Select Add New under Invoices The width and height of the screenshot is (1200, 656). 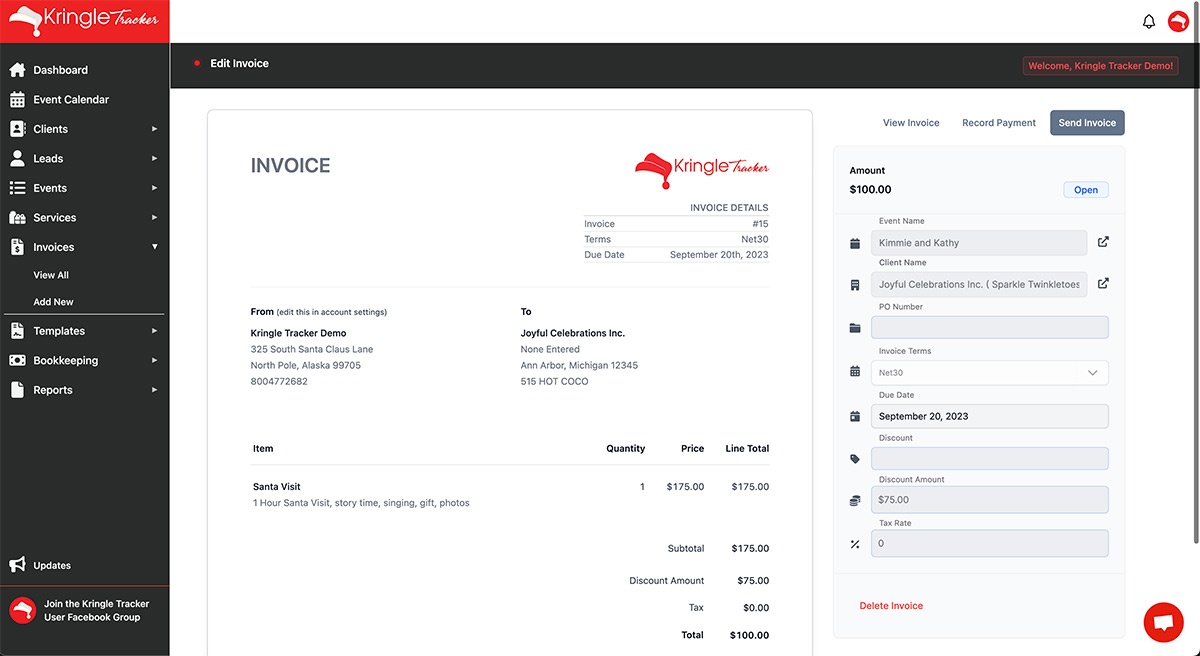tap(53, 302)
